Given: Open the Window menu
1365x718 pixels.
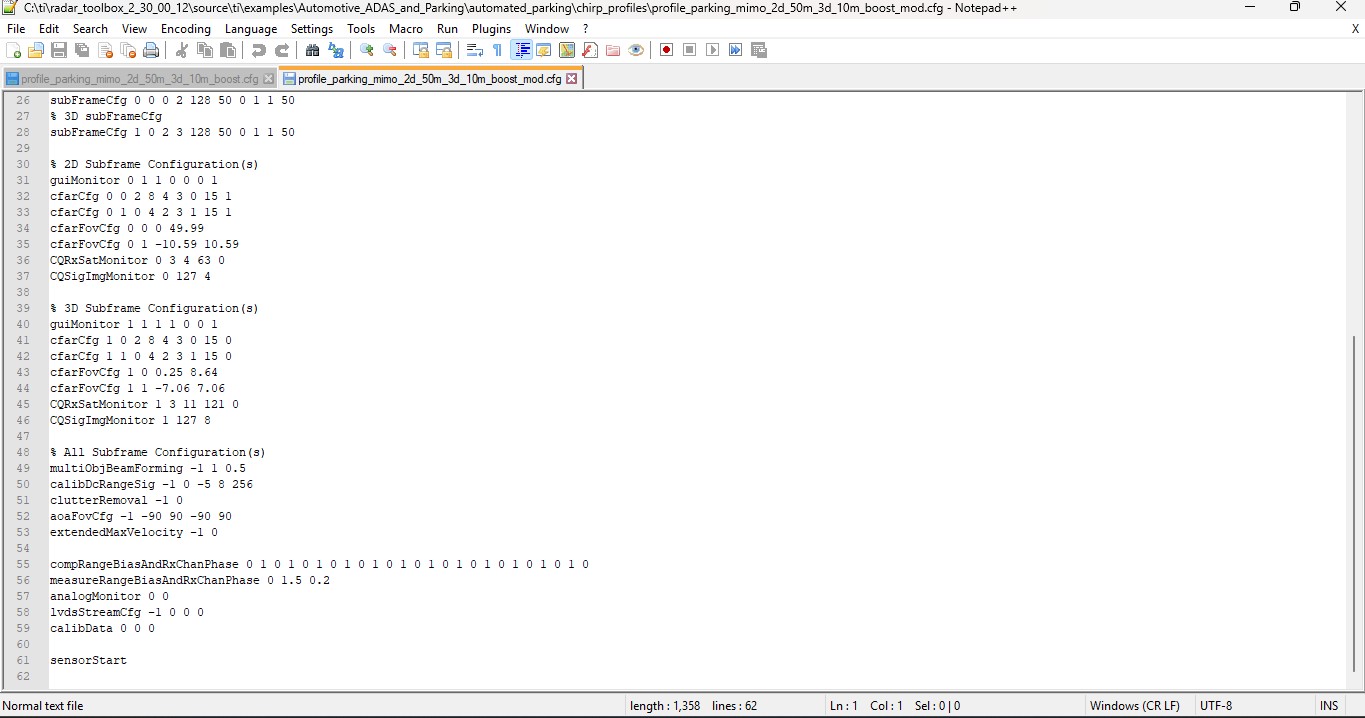Looking at the screenshot, I should tap(547, 29).
